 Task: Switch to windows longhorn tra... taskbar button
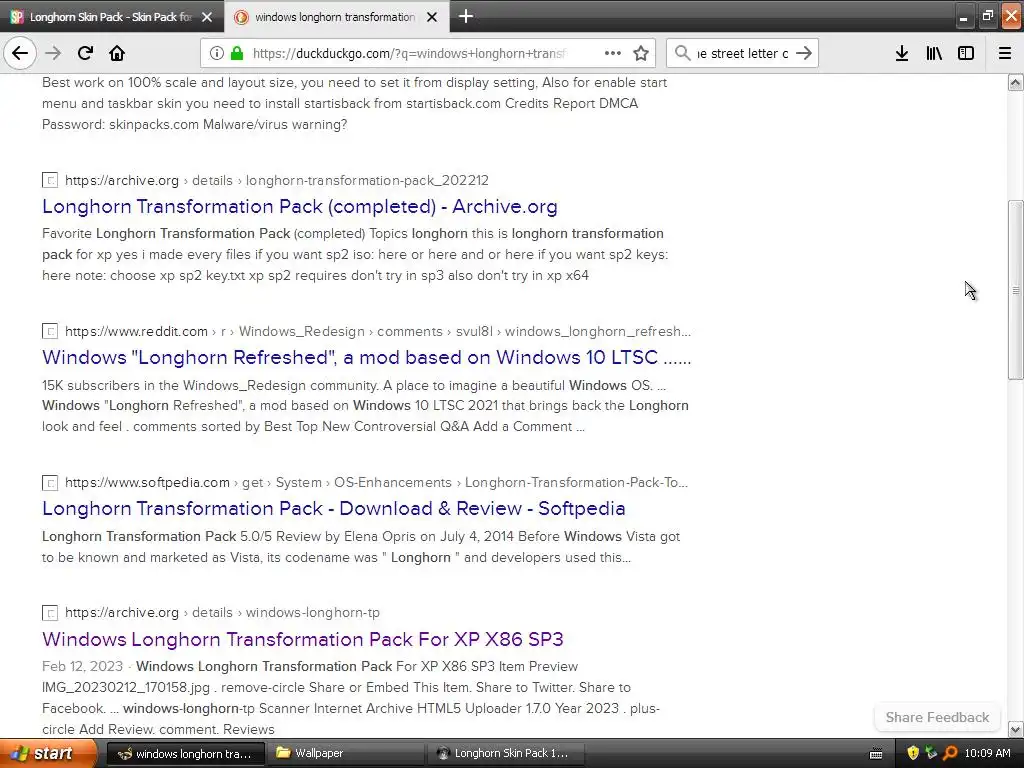[x=185, y=753]
